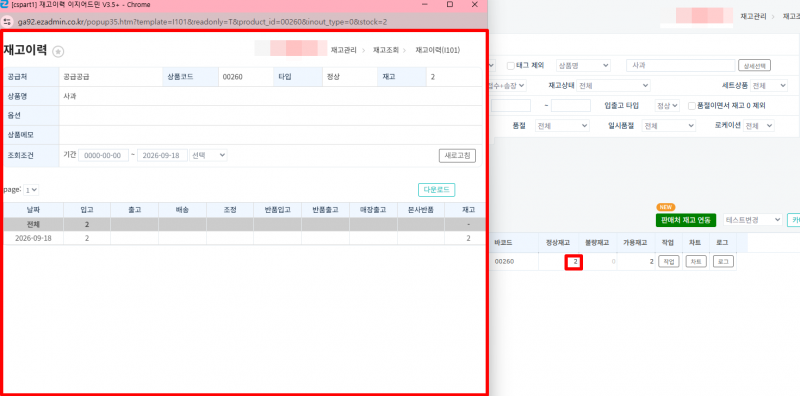Click the Chrome address bar URL

(202, 22)
